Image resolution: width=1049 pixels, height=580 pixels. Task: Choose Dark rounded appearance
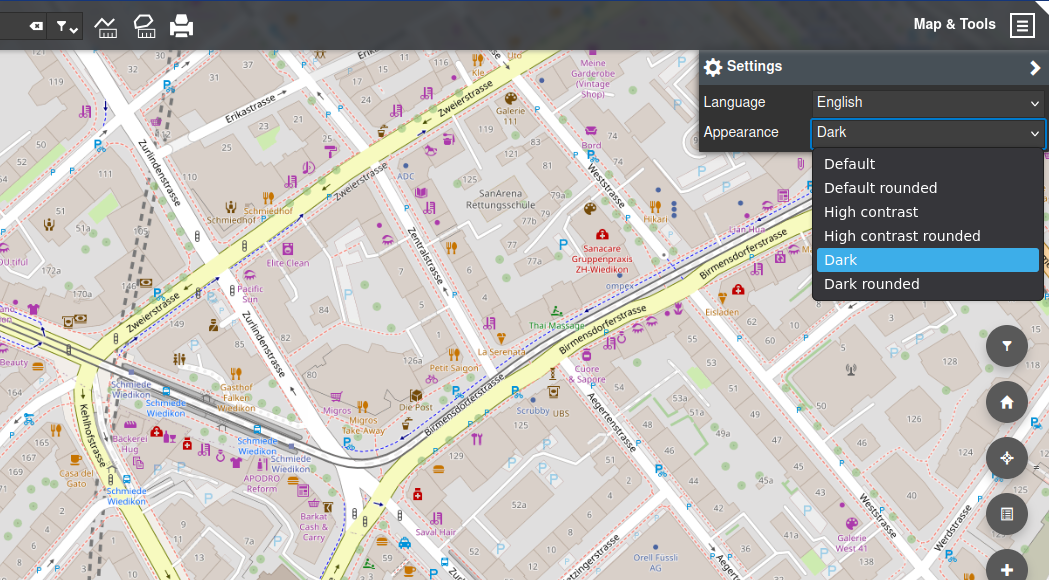coord(871,284)
